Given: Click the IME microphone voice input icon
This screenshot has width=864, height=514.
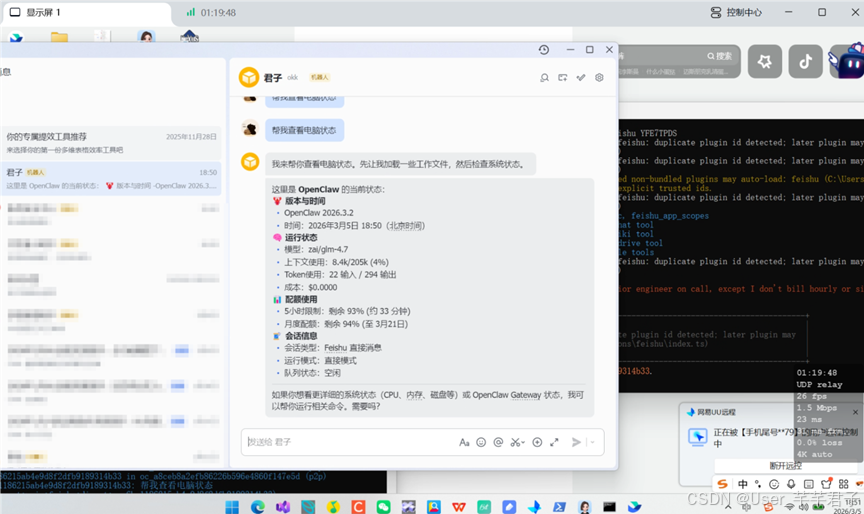Looking at the screenshot, I should (791, 484).
